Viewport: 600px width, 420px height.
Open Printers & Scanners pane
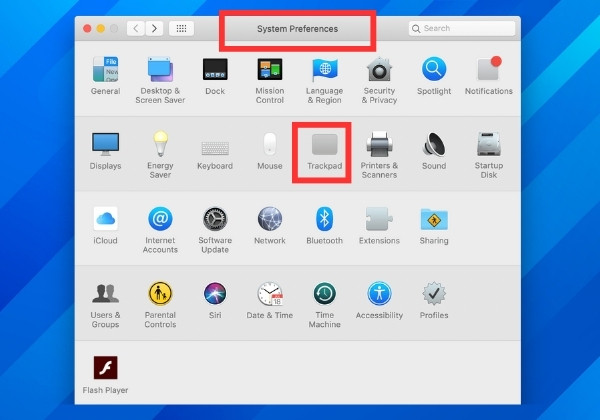pos(379,155)
